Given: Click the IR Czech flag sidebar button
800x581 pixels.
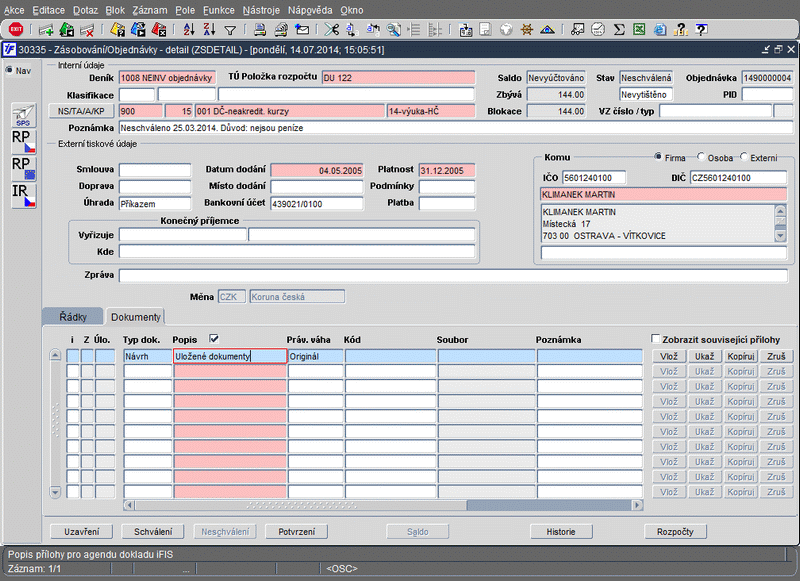Looking at the screenshot, I should [23, 195].
